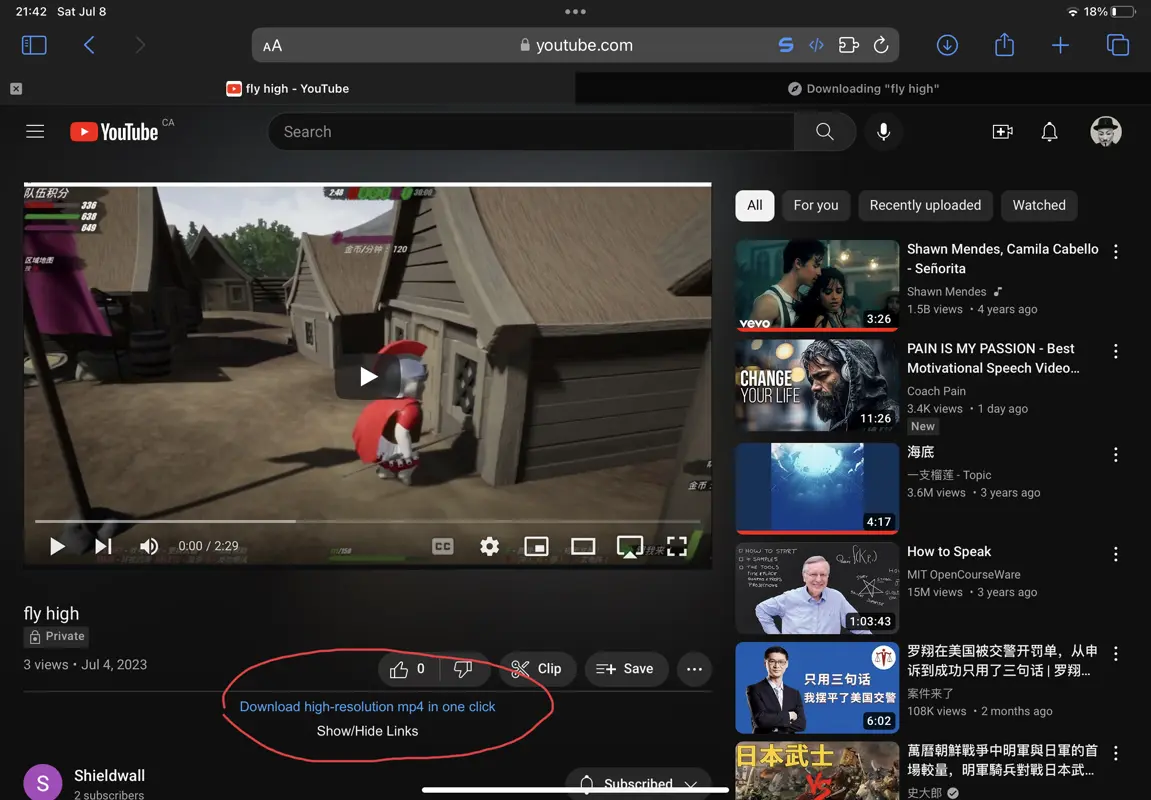Open the player settings gear
The height and width of the screenshot is (800, 1151).
pyautogui.click(x=489, y=546)
